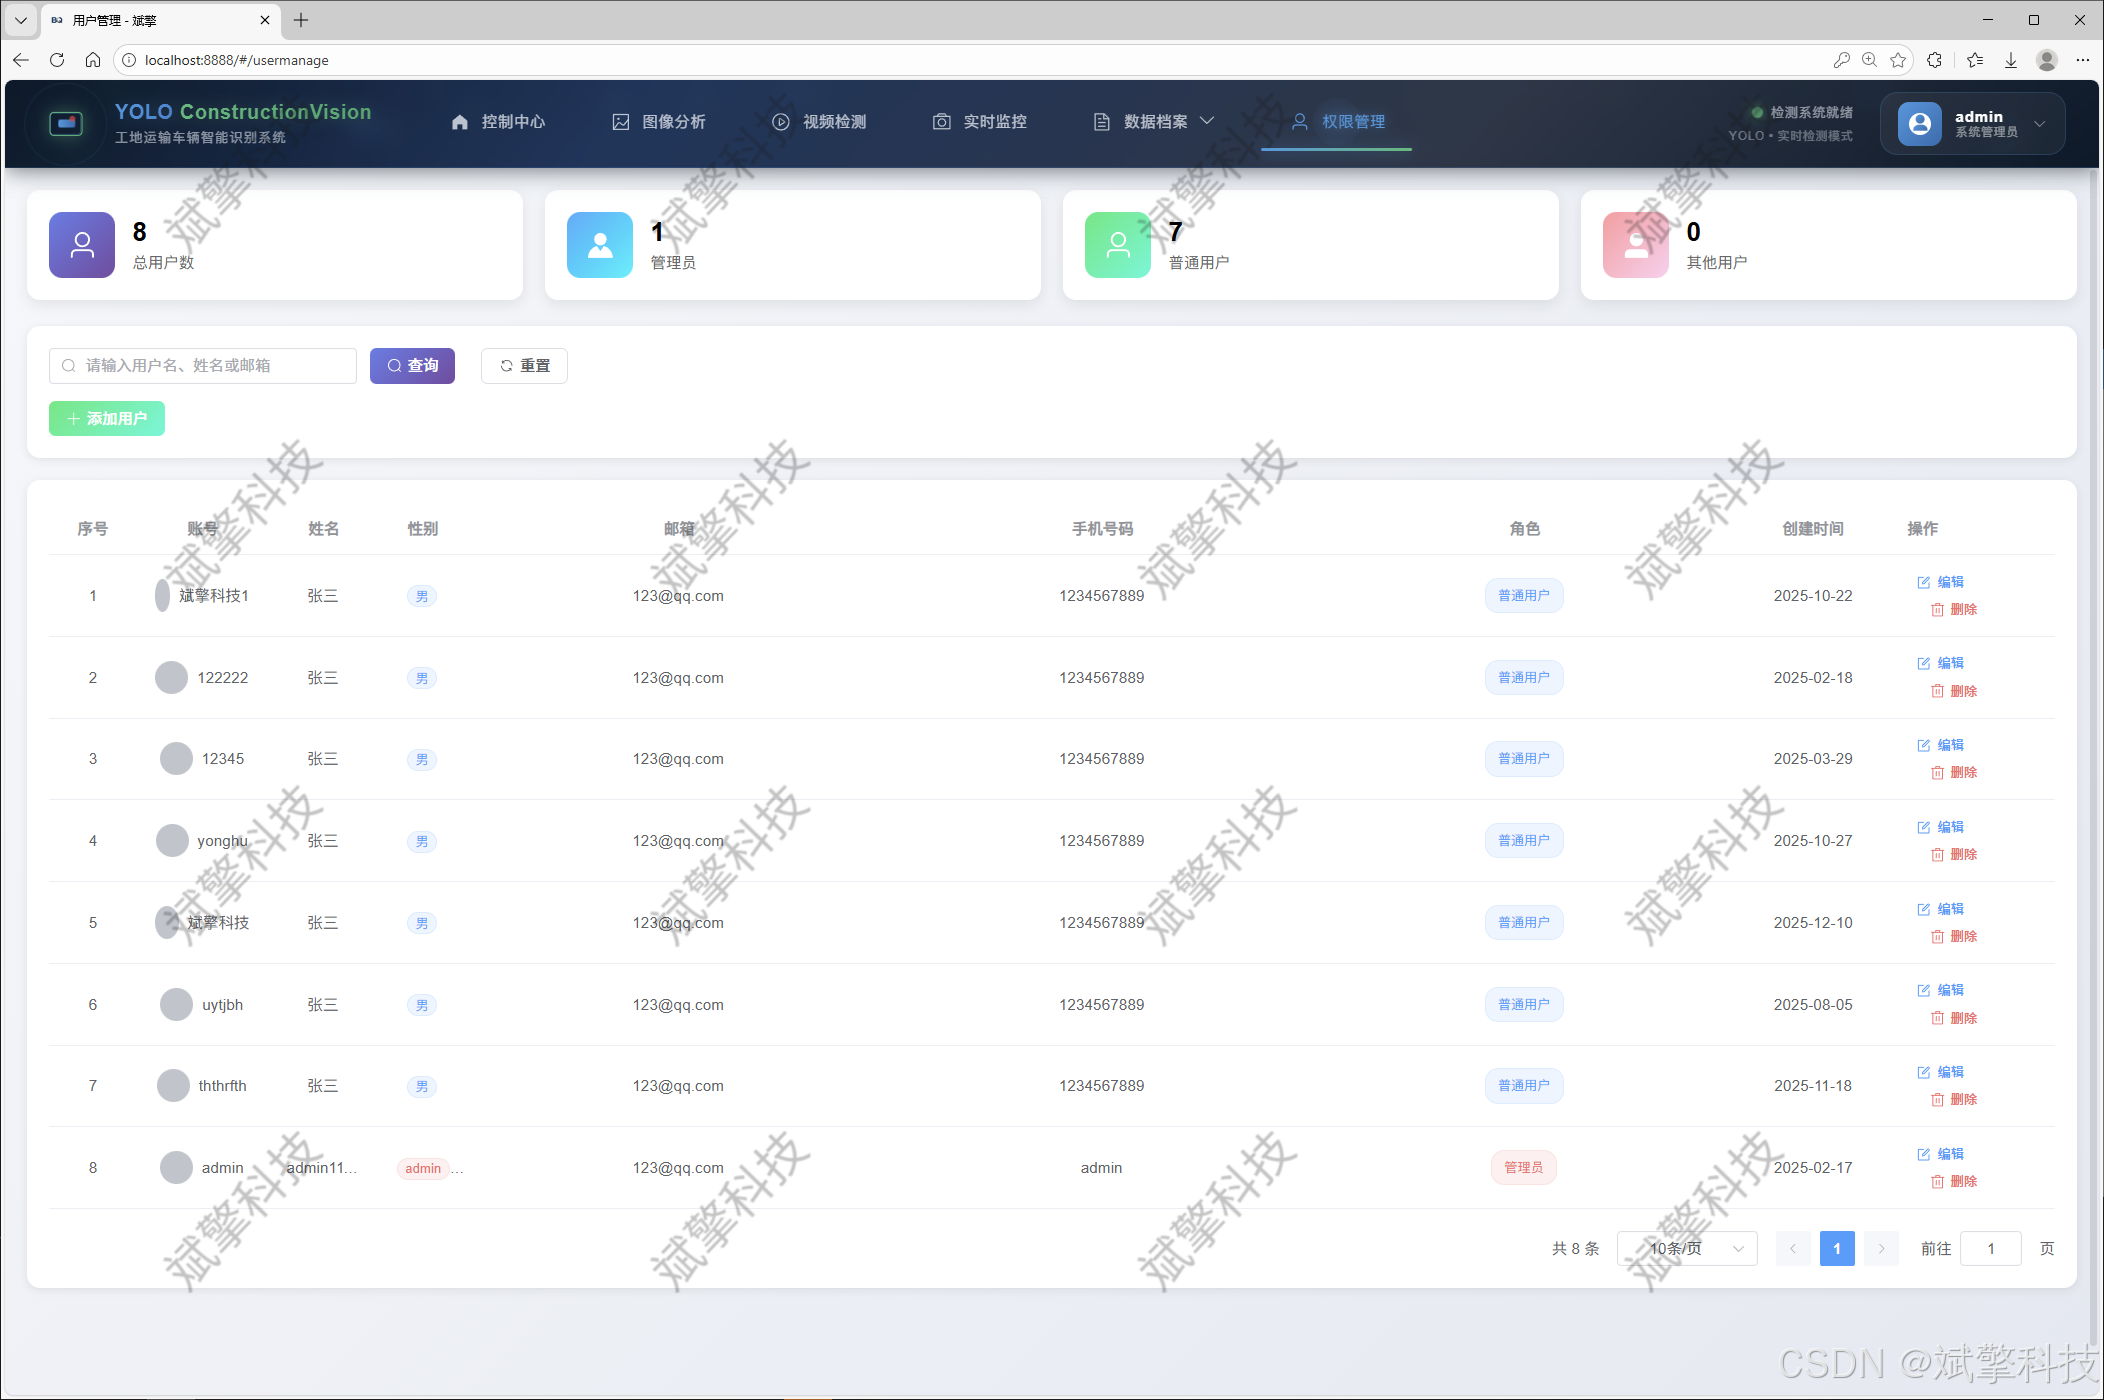Click the edit icon for user 122222
The height and width of the screenshot is (1400, 2104).
pos(1923,663)
